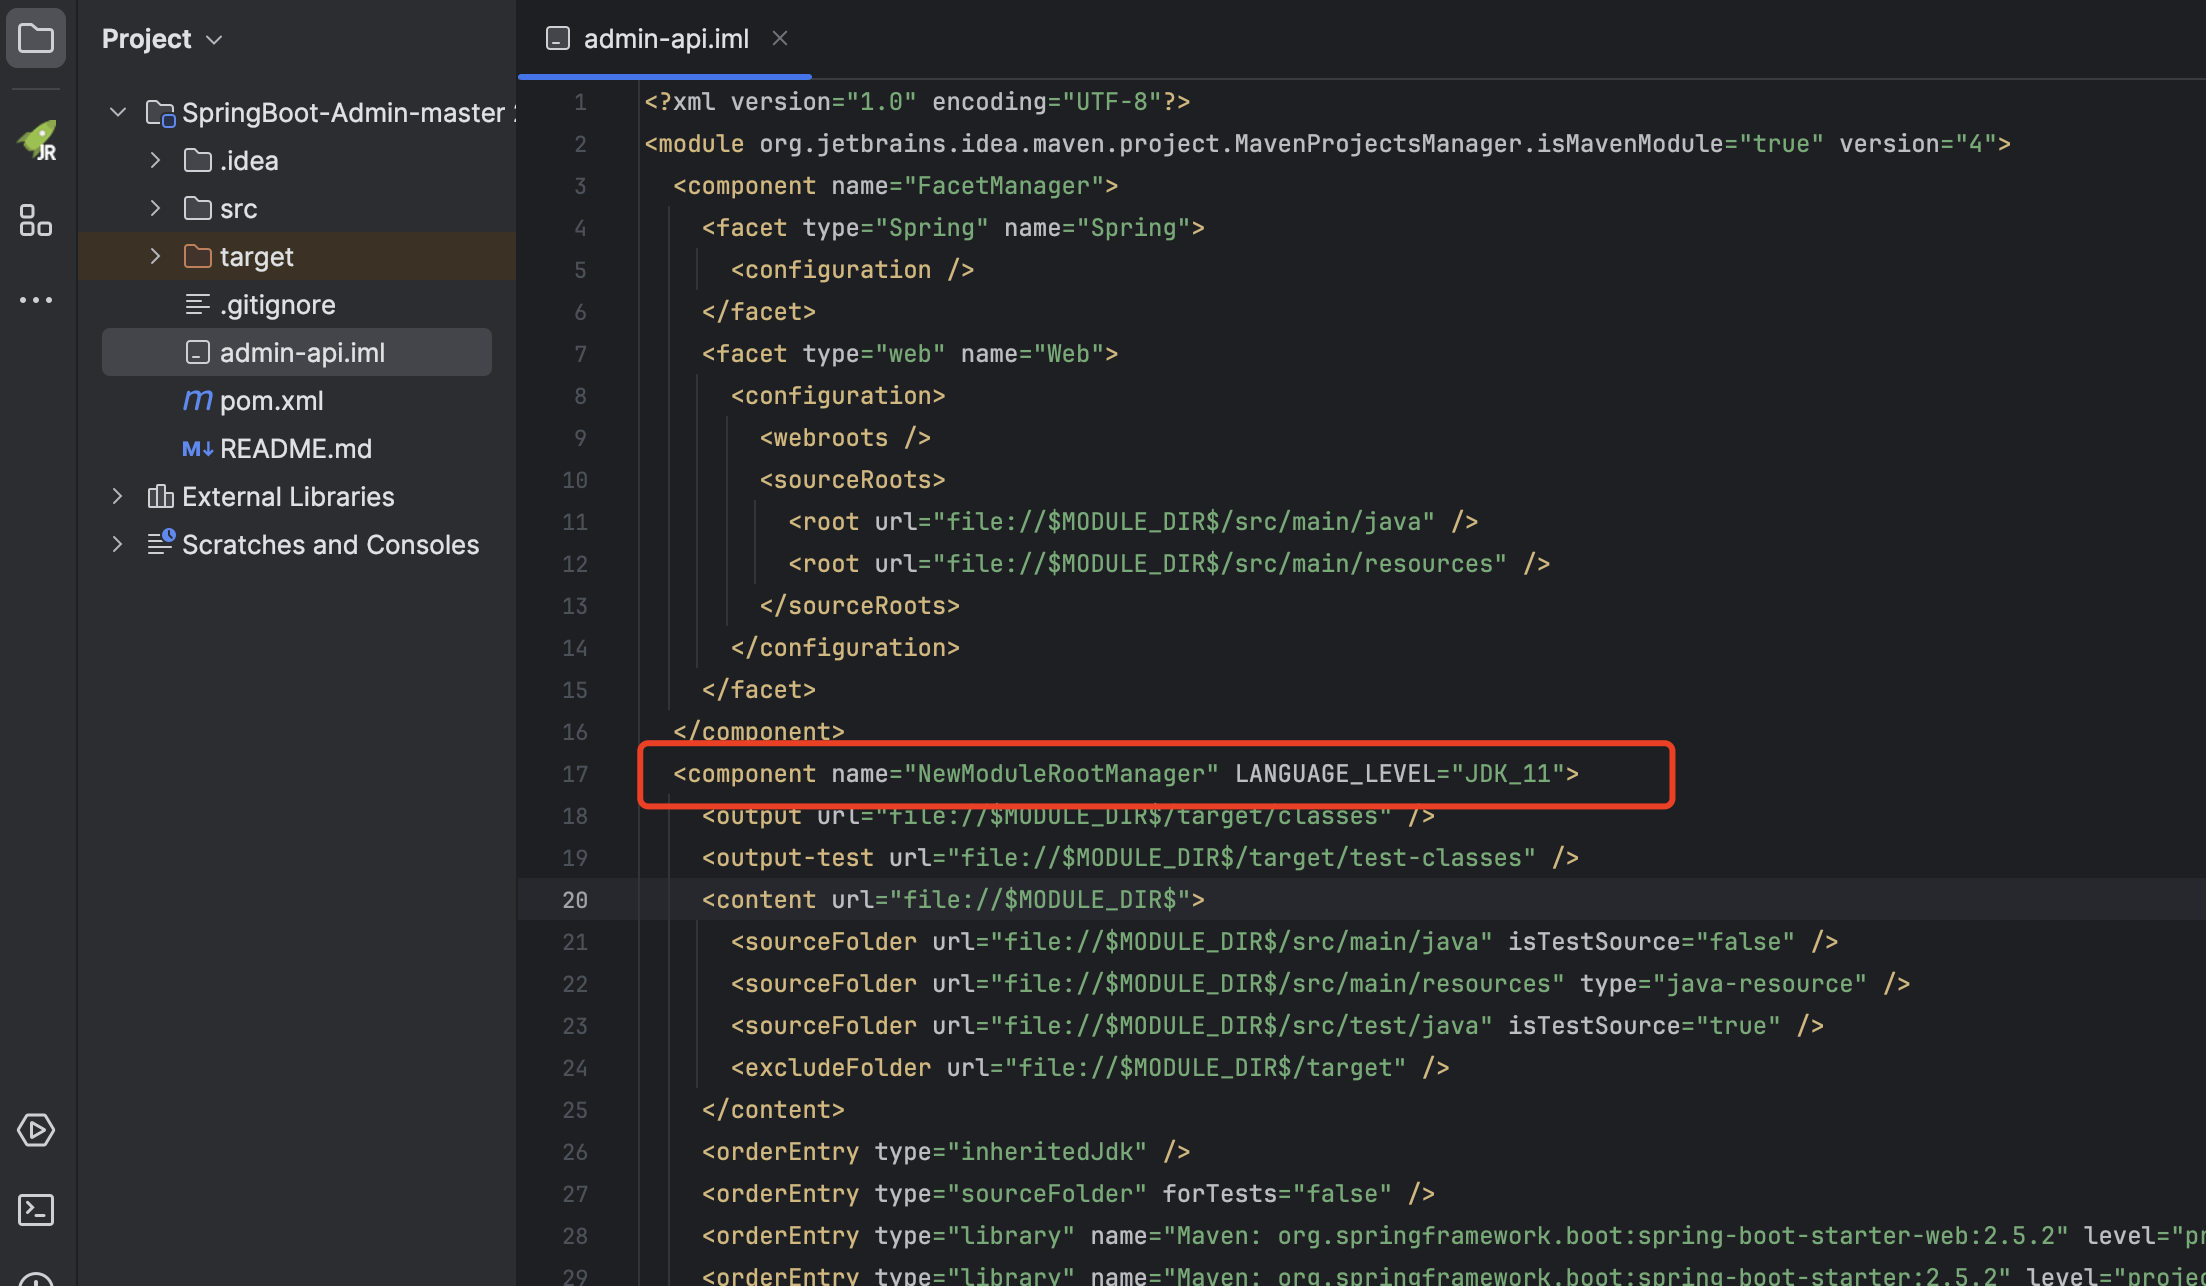Open the Structure tool window icon

[x=36, y=221]
